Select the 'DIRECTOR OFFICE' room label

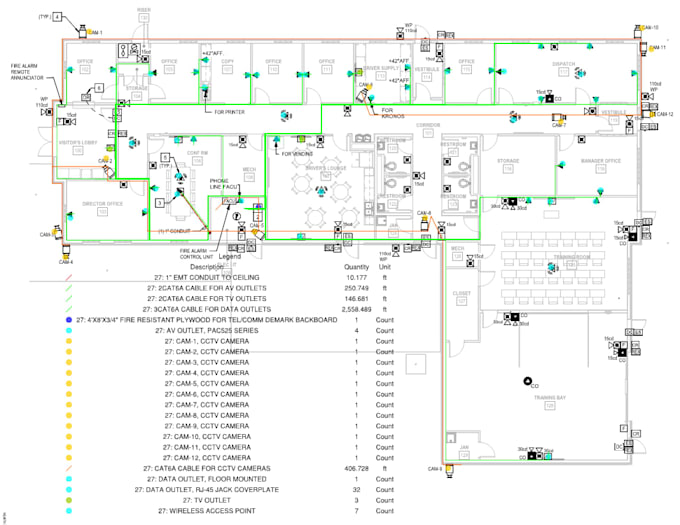pyautogui.click(x=102, y=204)
